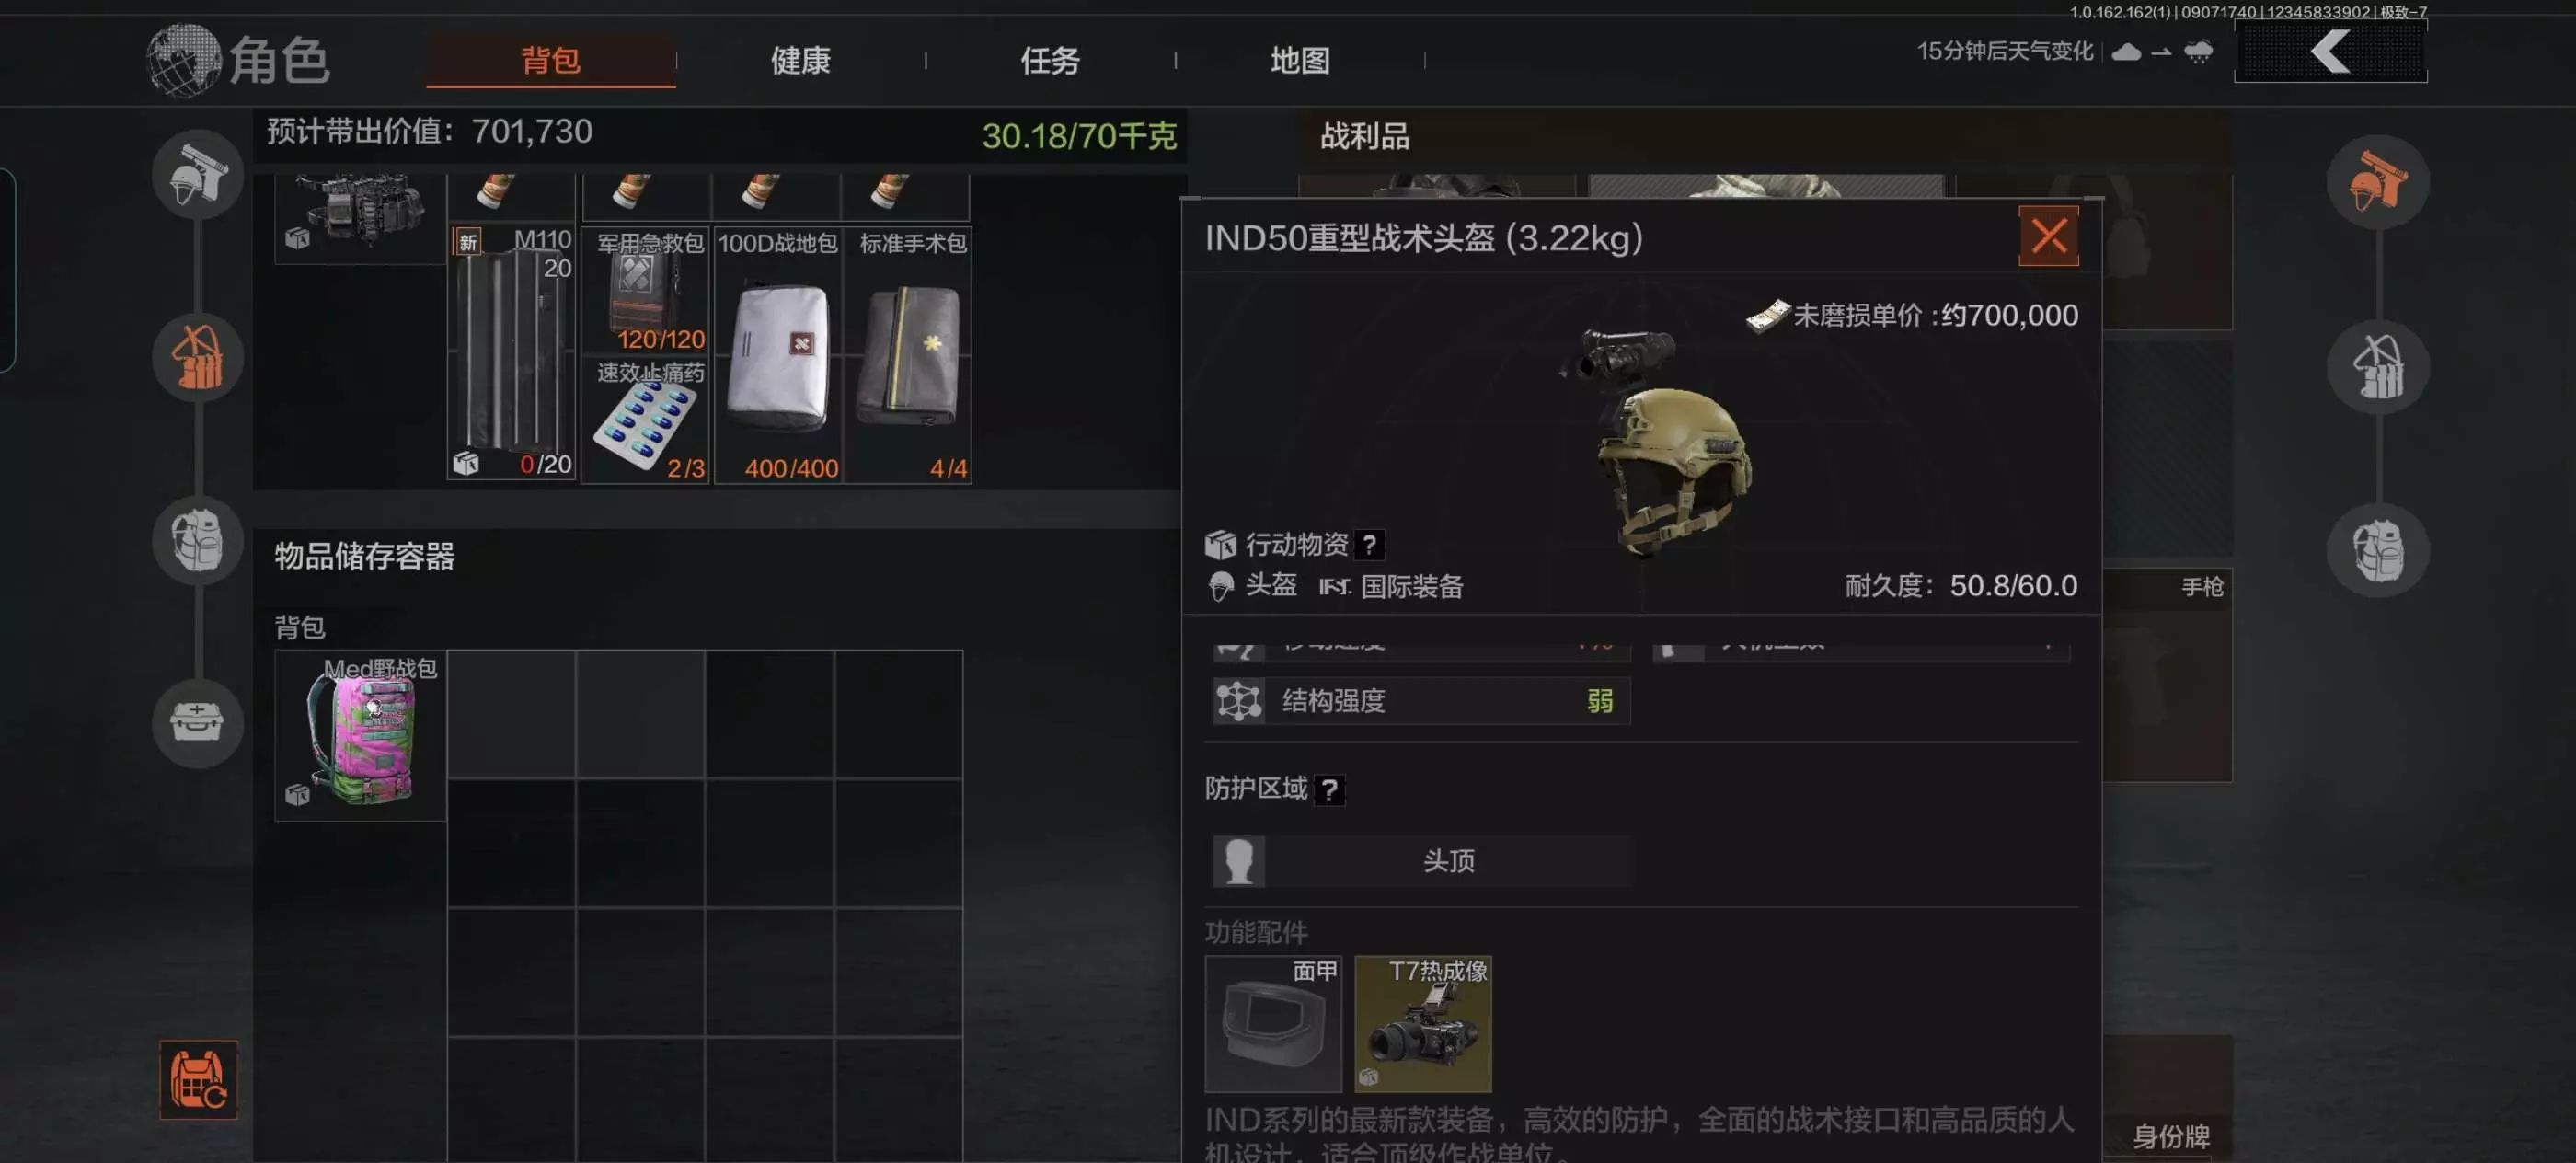Open the 行动物资 question mark help
The height and width of the screenshot is (1163, 2576).
coord(1369,545)
